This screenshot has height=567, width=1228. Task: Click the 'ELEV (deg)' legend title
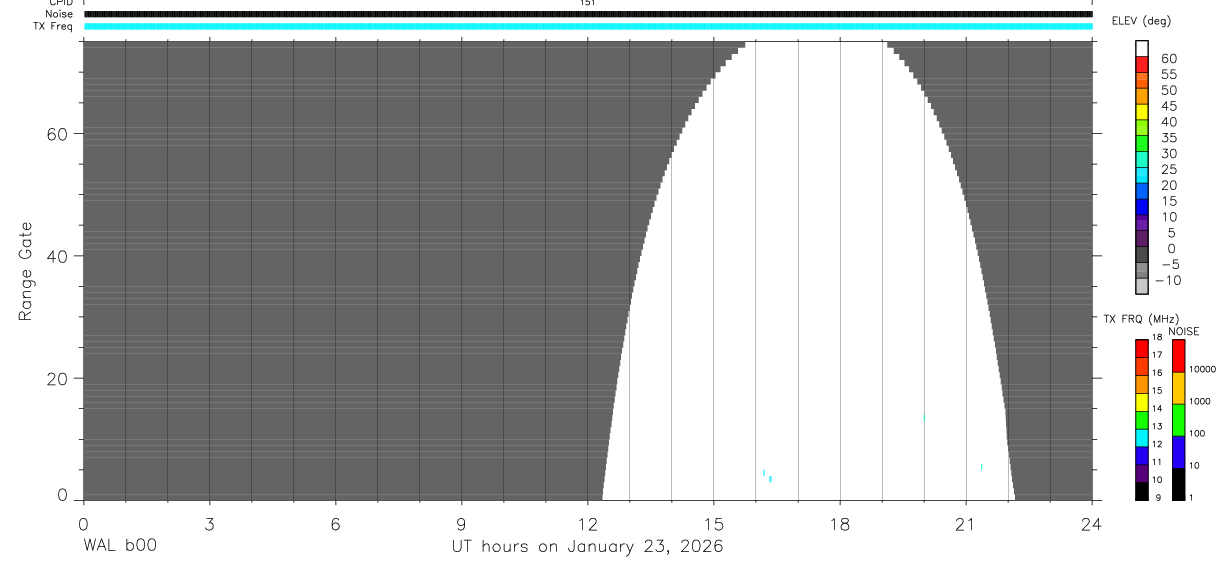1142,21
